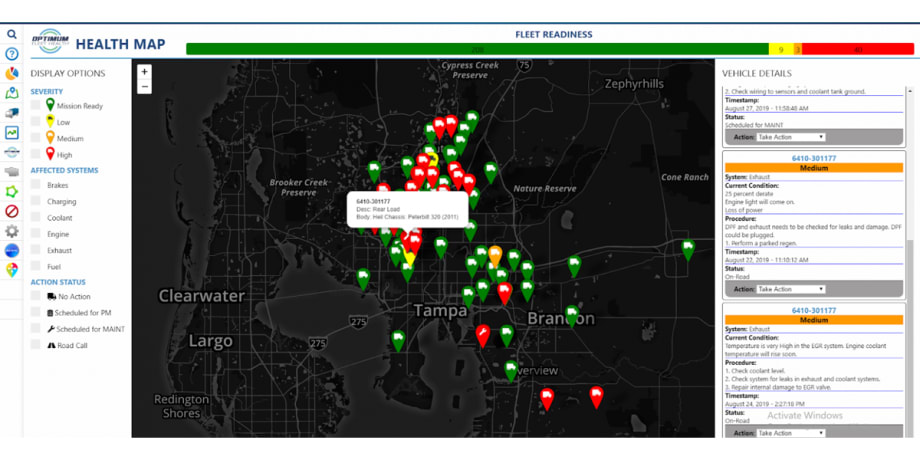Click the red 40 fleet readiness segment
920x460 pixels.
pyautogui.click(x=858, y=50)
